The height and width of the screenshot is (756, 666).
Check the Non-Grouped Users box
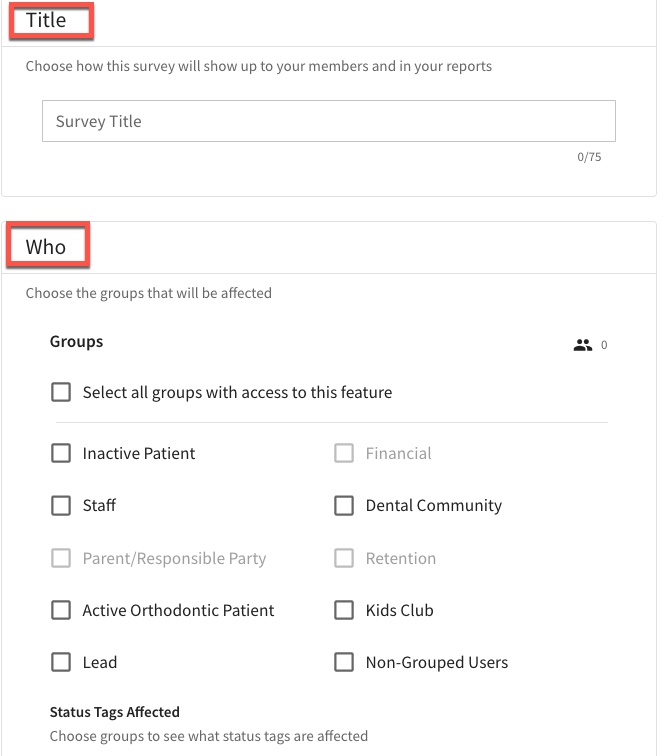tap(344, 662)
